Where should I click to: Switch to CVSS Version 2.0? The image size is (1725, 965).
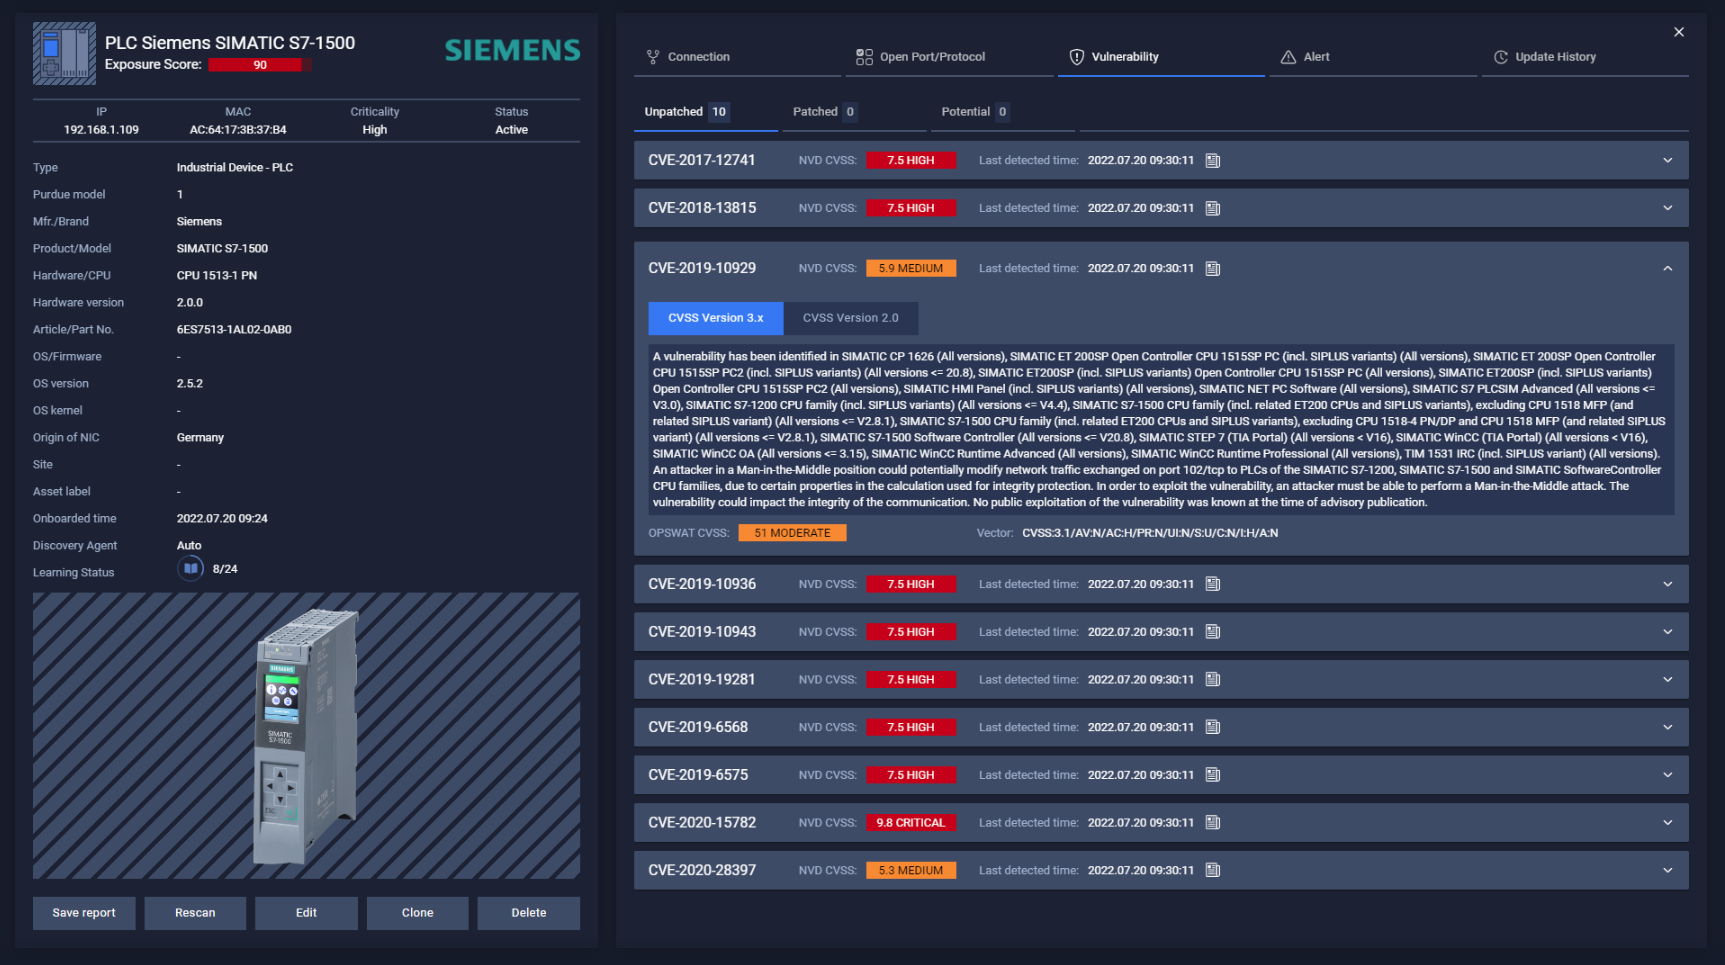(850, 318)
